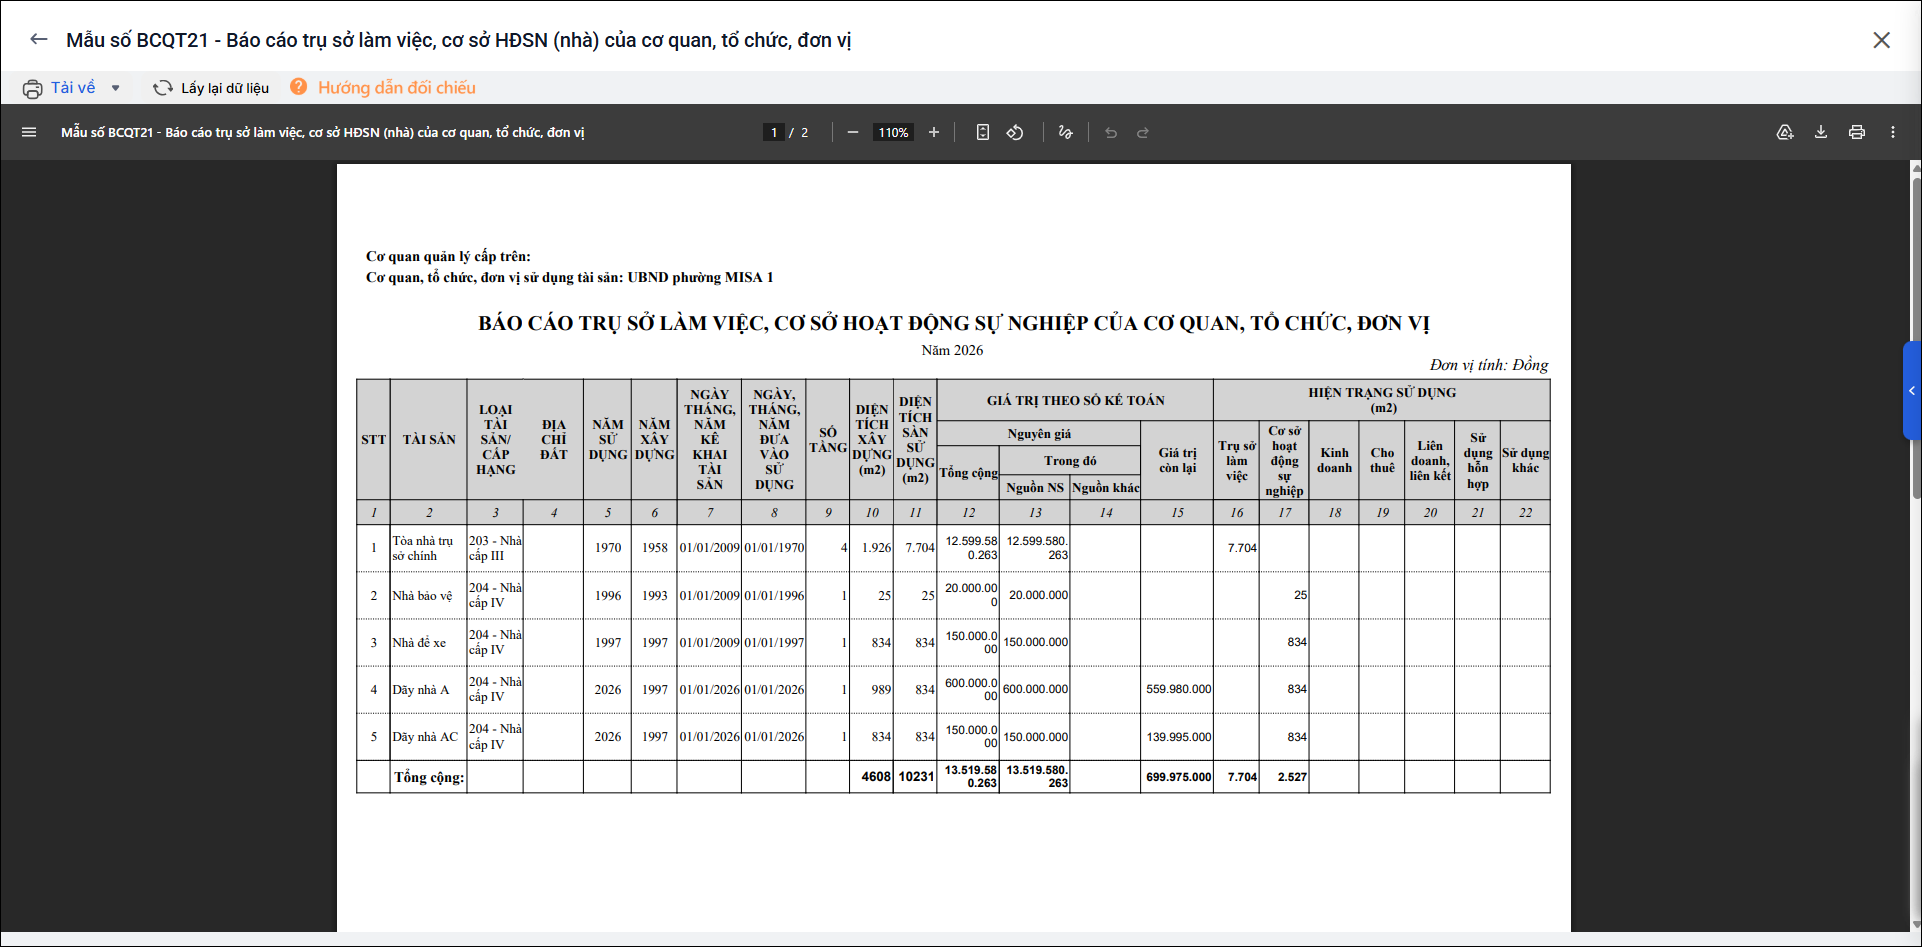The height and width of the screenshot is (947, 1922).
Task: Click the value '559.980.000' in Giá trị còn lại
Action: point(1179,689)
